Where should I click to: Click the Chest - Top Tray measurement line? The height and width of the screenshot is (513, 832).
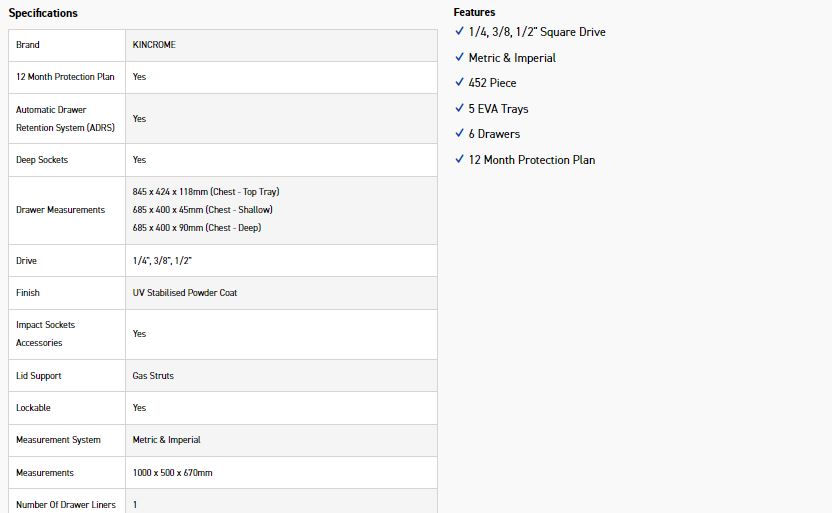(x=212, y=191)
